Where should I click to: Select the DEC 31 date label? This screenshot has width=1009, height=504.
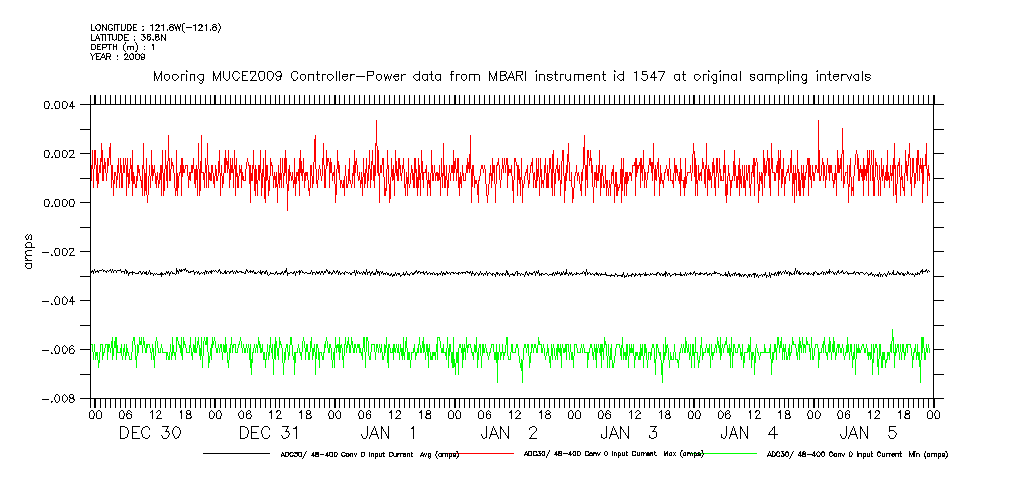(270, 433)
